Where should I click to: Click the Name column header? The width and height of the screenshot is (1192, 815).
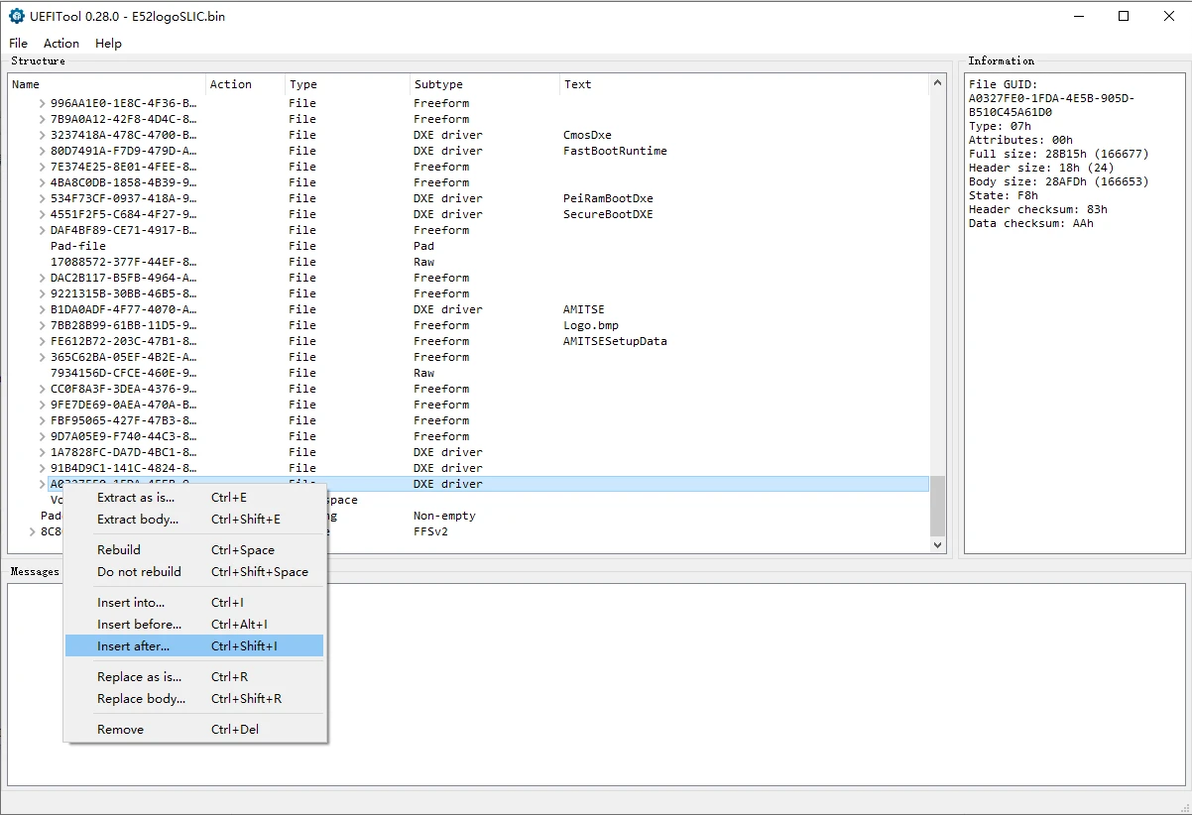pos(106,84)
